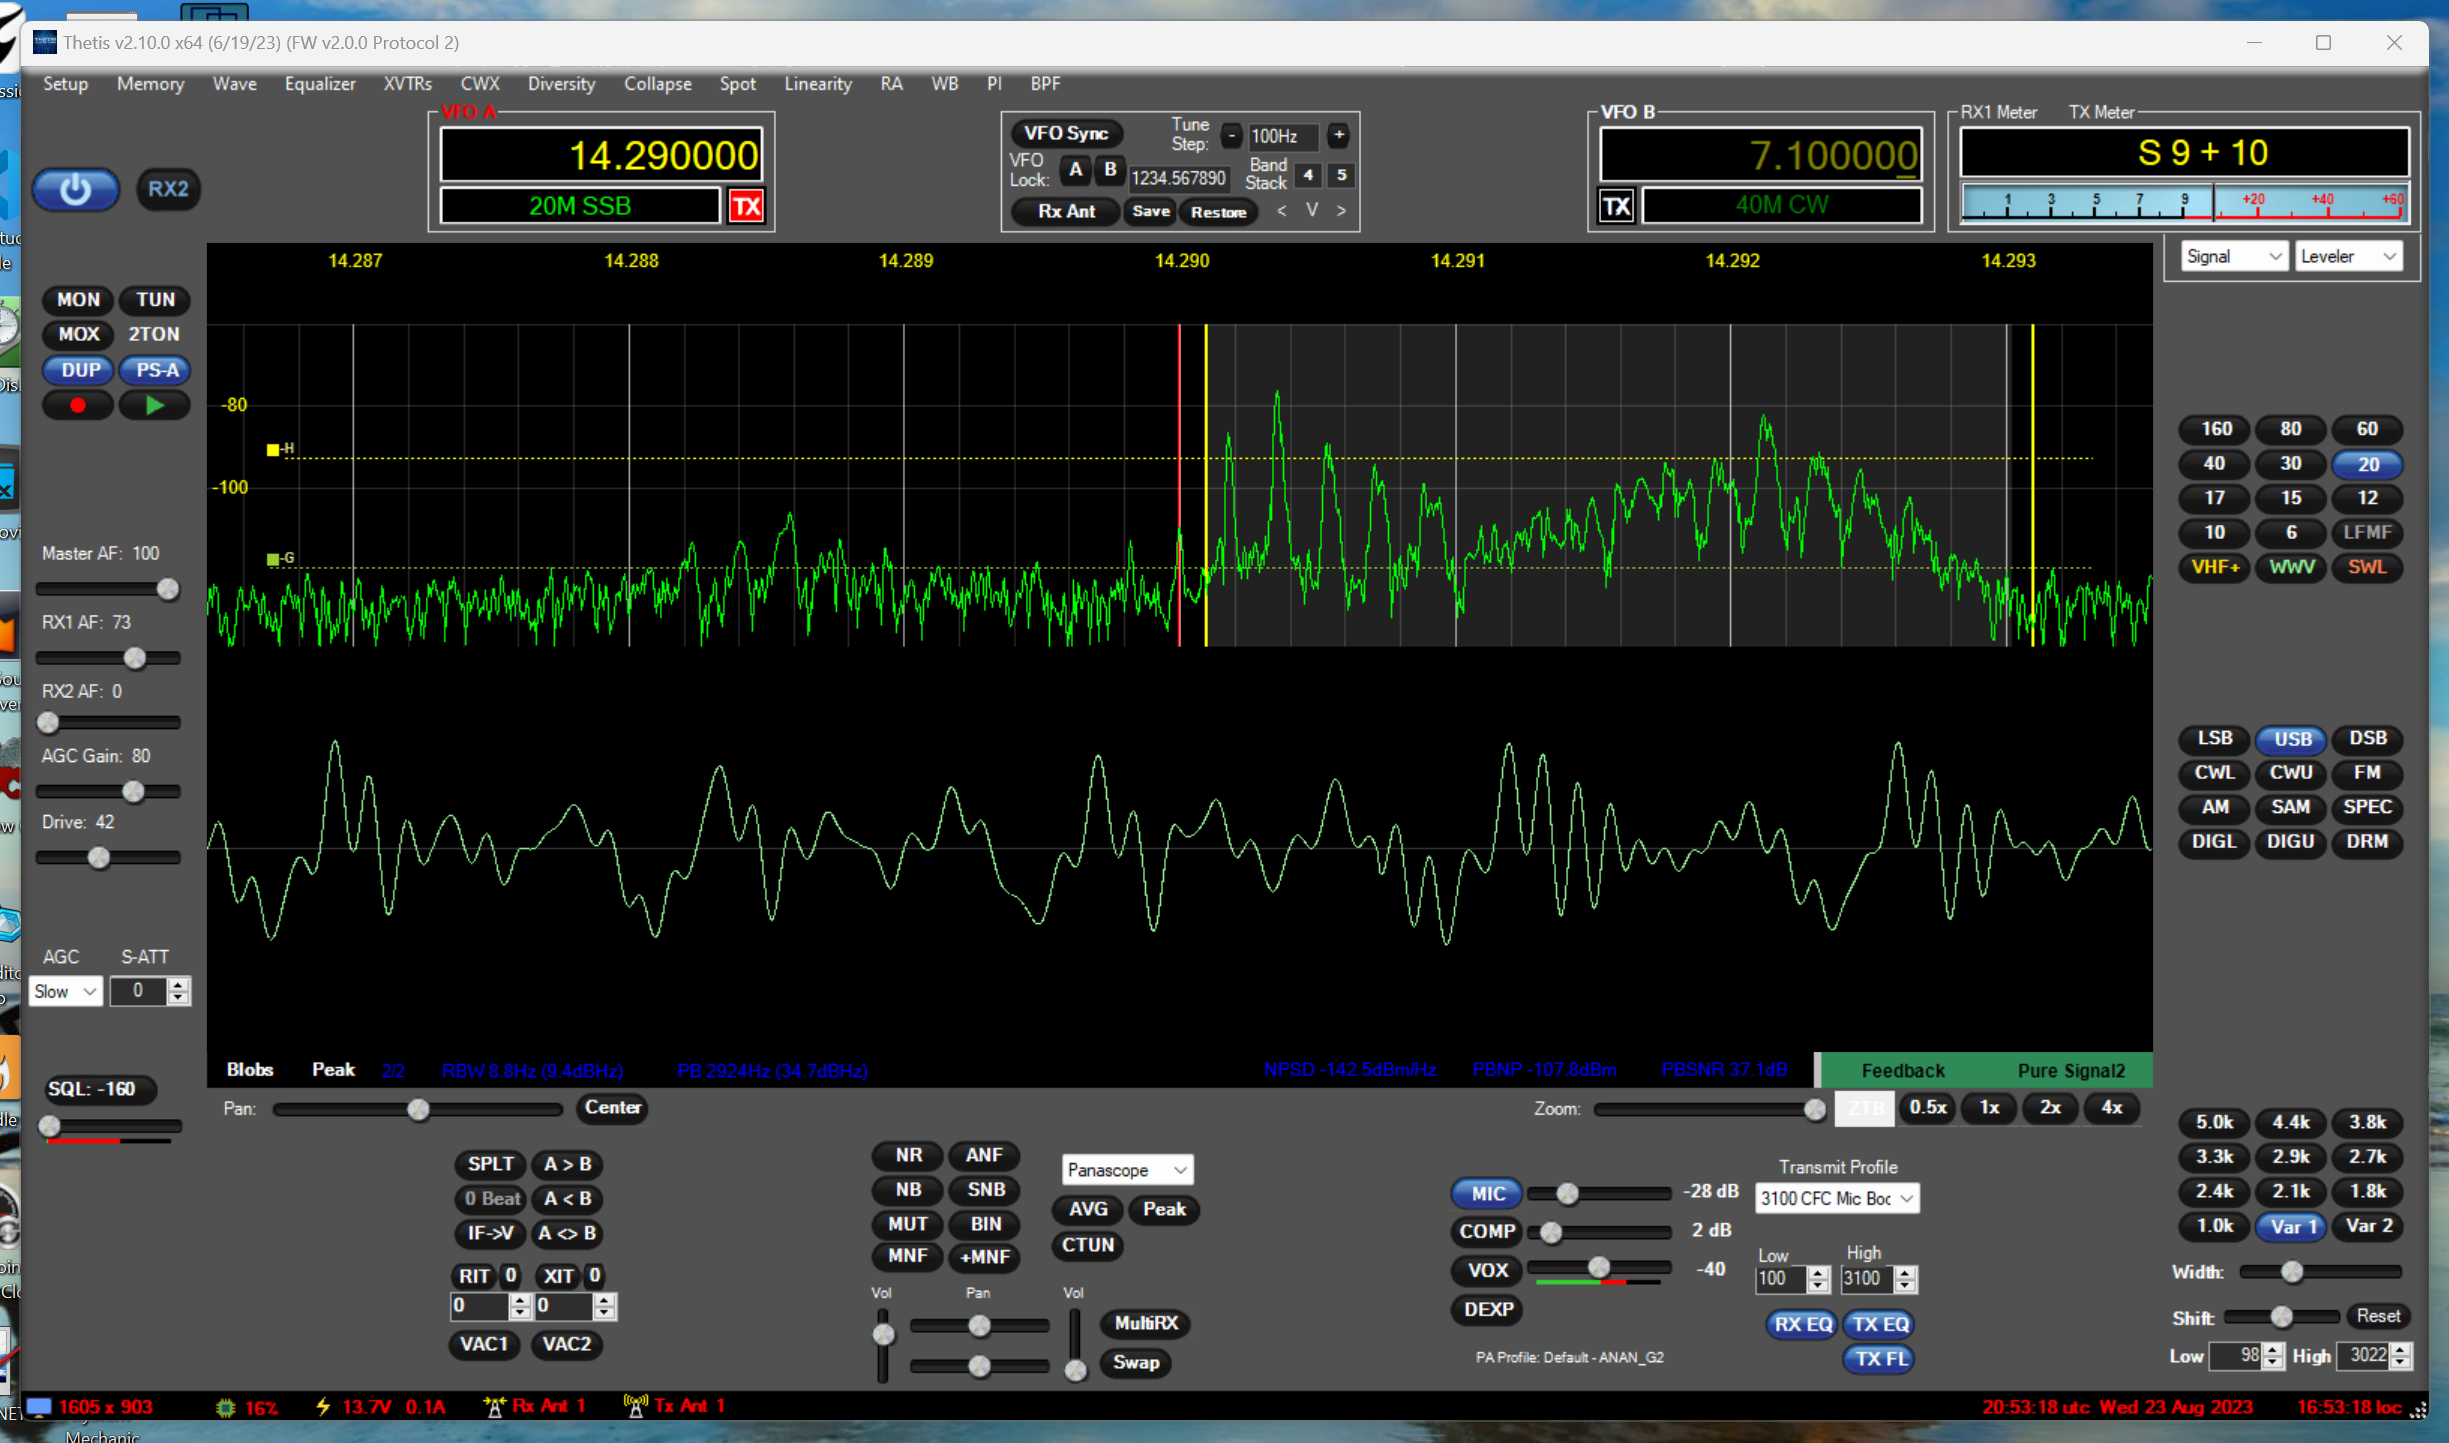Click the red TX indicator under VFO A
This screenshot has height=1443, width=2449.
746,207
